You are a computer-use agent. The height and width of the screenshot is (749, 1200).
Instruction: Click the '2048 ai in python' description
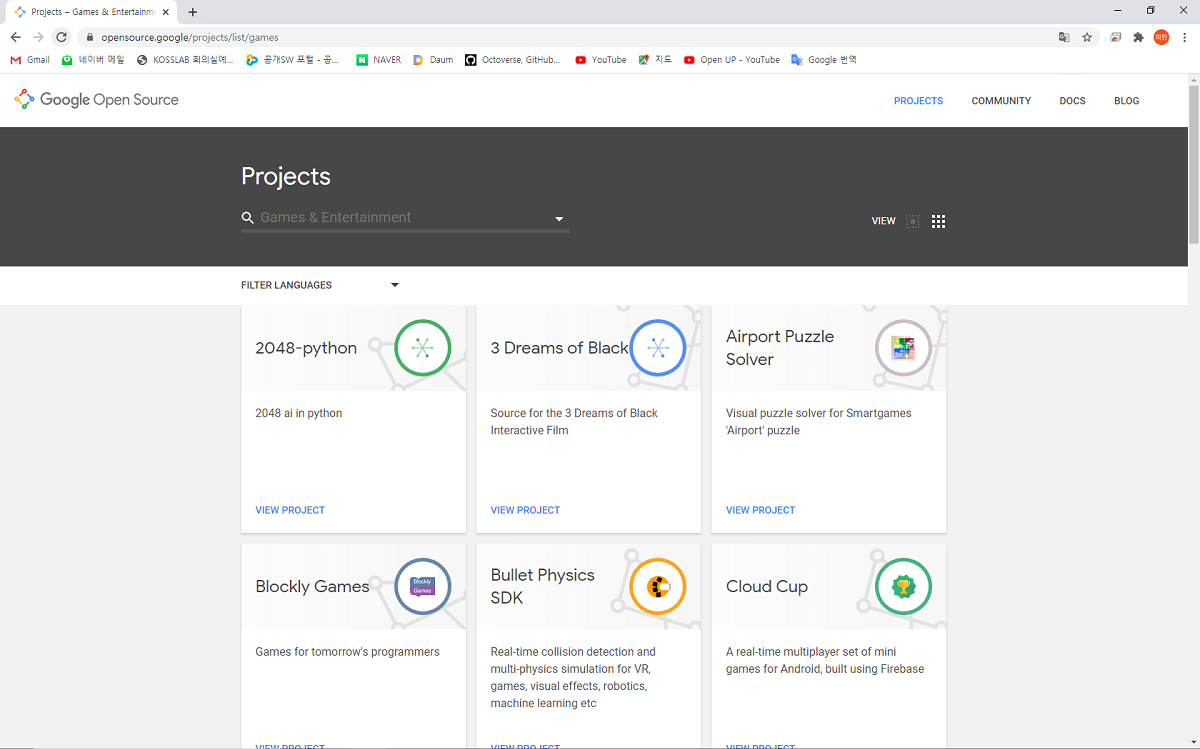pyautogui.click(x=299, y=413)
